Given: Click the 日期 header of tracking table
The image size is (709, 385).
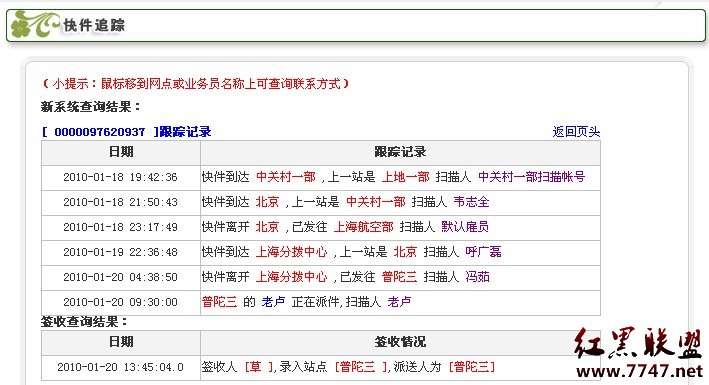Looking at the screenshot, I should [121, 152].
